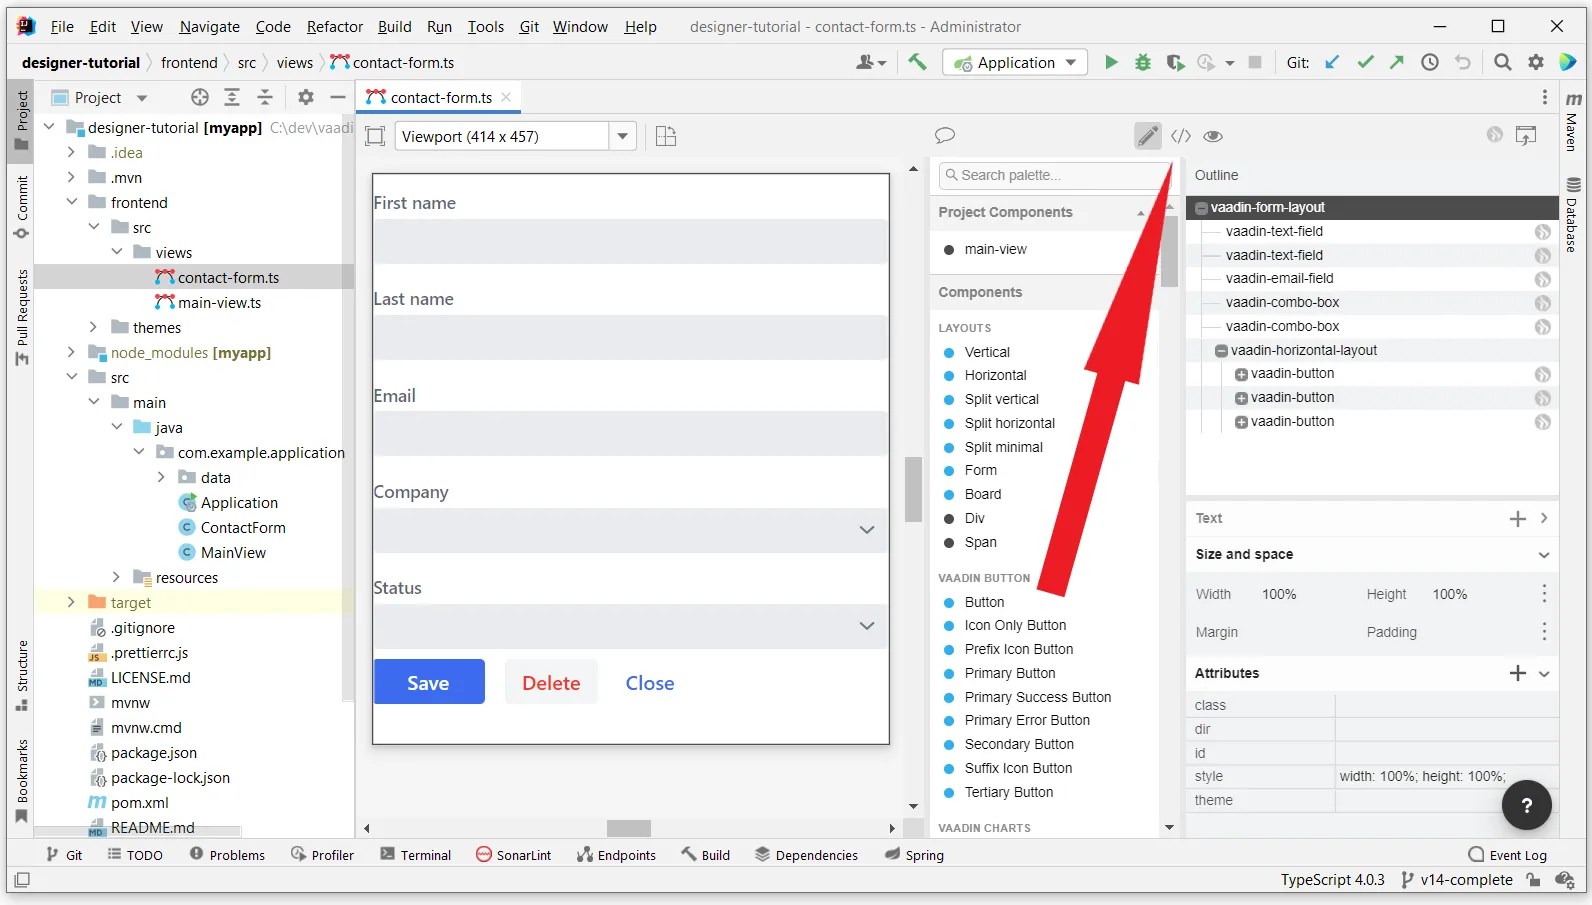Collapse vaadin-horizontal-layout in Outline
The height and width of the screenshot is (905, 1592).
pyautogui.click(x=1221, y=351)
